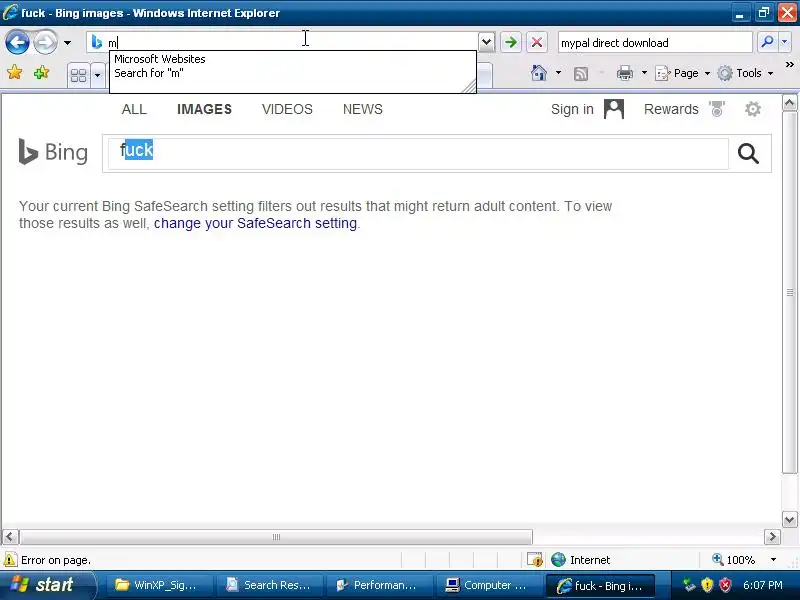Screen dimensions: 800x600
Task: Click inside the Bing search box
Action: pos(418,154)
